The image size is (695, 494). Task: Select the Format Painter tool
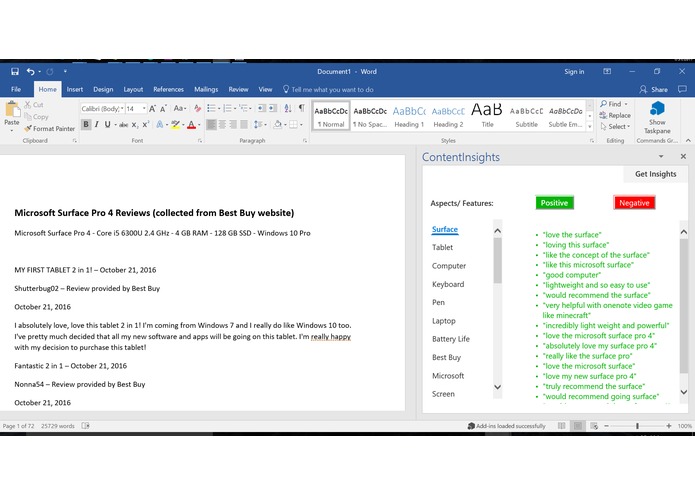[x=50, y=128]
